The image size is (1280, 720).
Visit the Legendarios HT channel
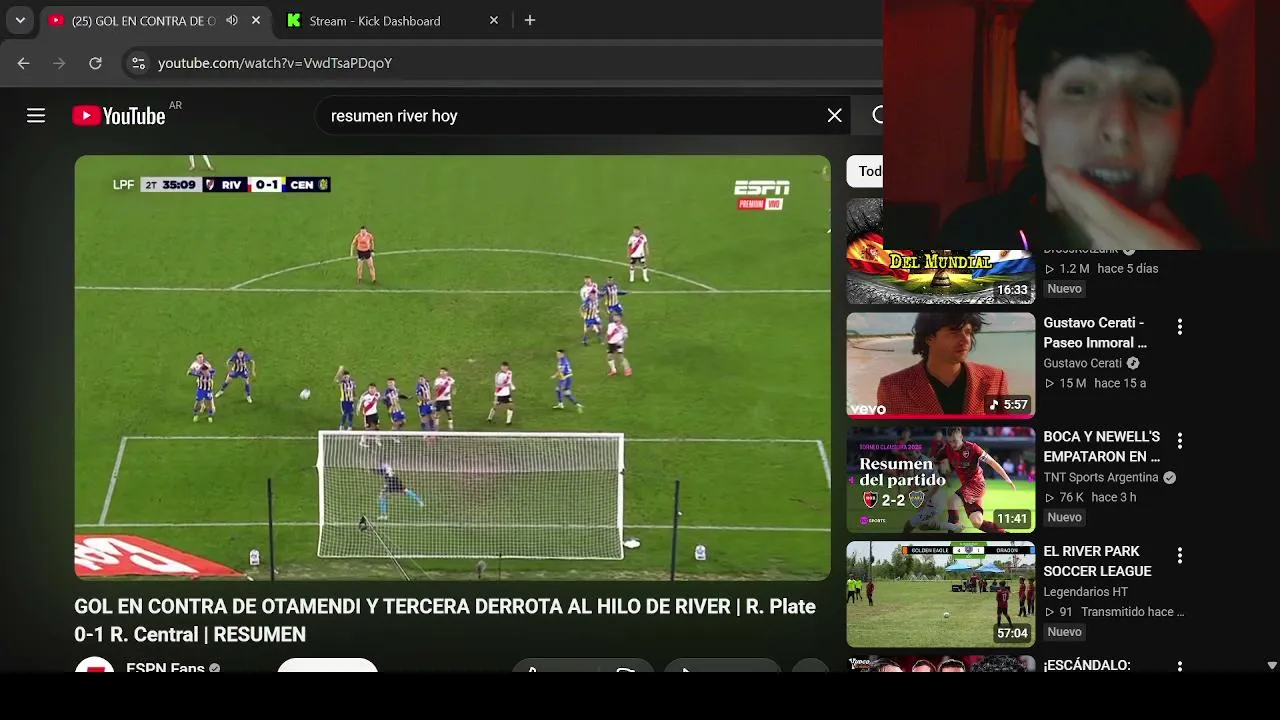pyautogui.click(x=1085, y=592)
